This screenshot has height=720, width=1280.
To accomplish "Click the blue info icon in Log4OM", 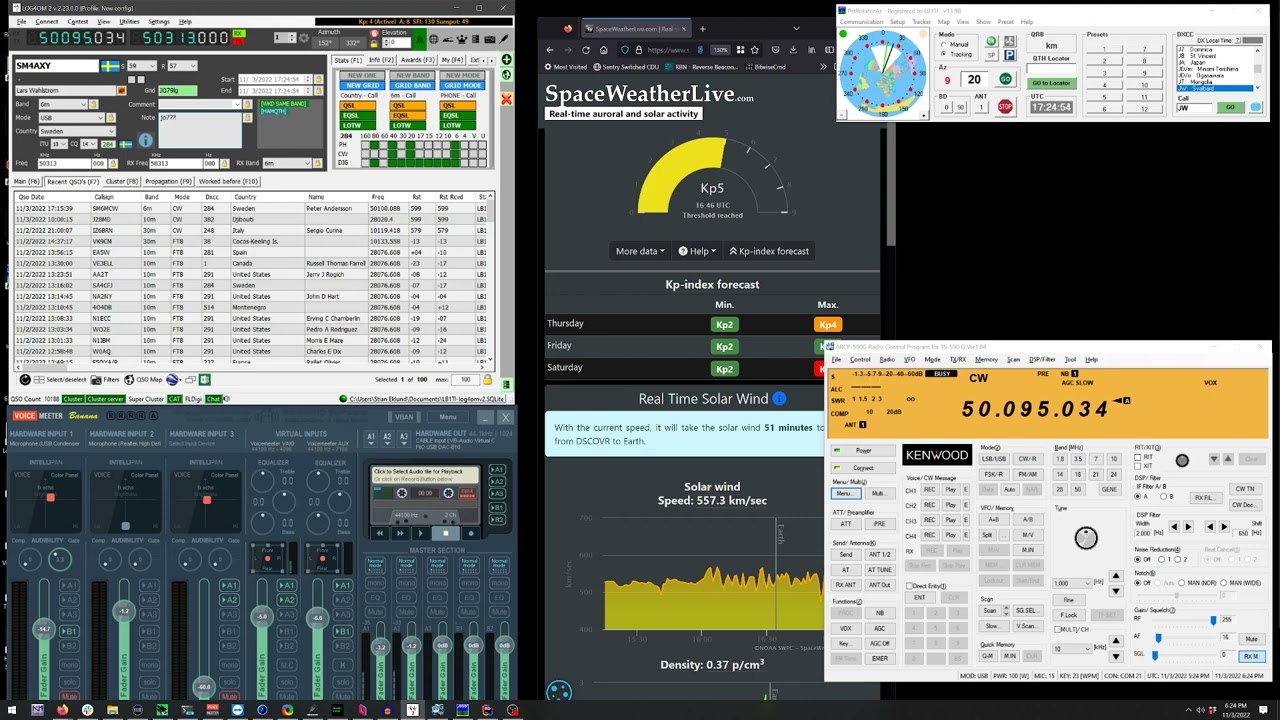I will click(145, 141).
